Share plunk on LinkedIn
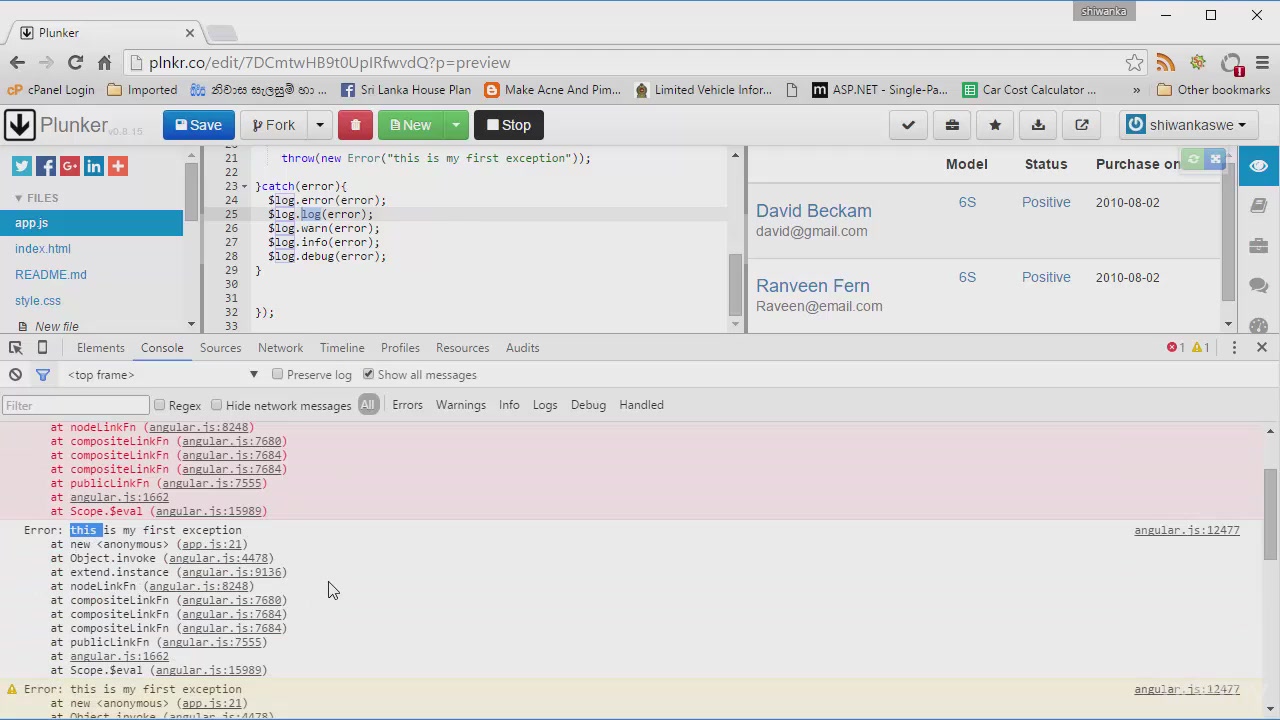 click(x=94, y=166)
